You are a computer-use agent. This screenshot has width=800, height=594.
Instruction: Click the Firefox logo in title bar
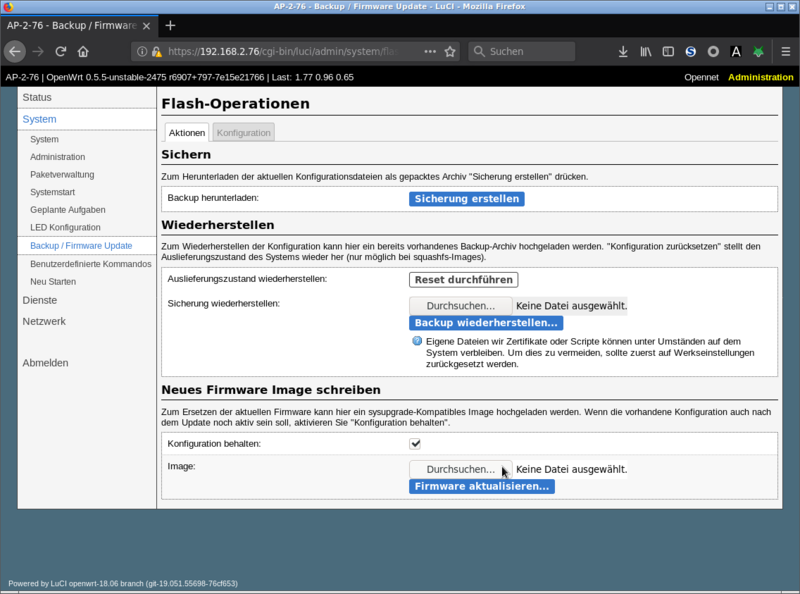[x=8, y=7]
